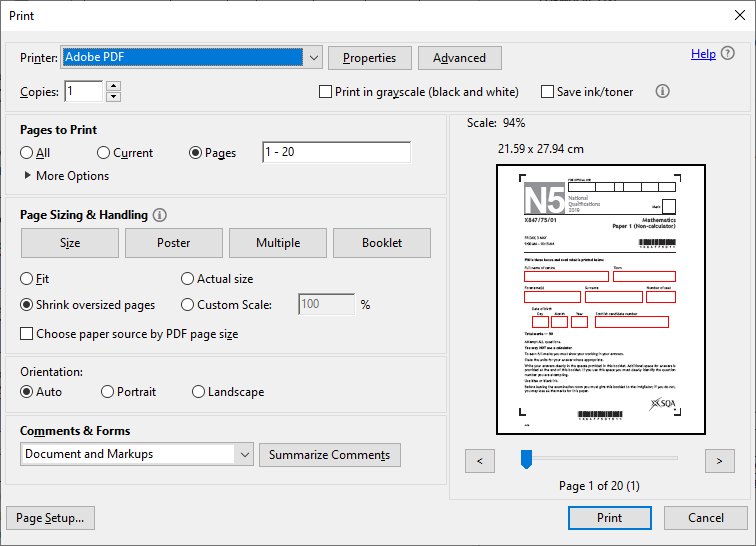Click the Pages range input field

(336, 153)
